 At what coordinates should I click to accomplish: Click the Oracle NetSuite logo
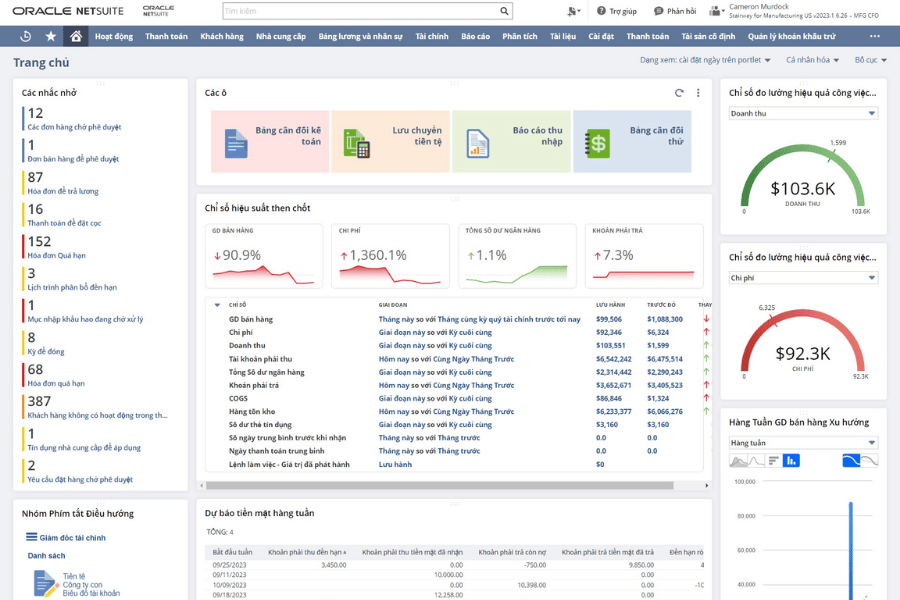(x=68, y=11)
